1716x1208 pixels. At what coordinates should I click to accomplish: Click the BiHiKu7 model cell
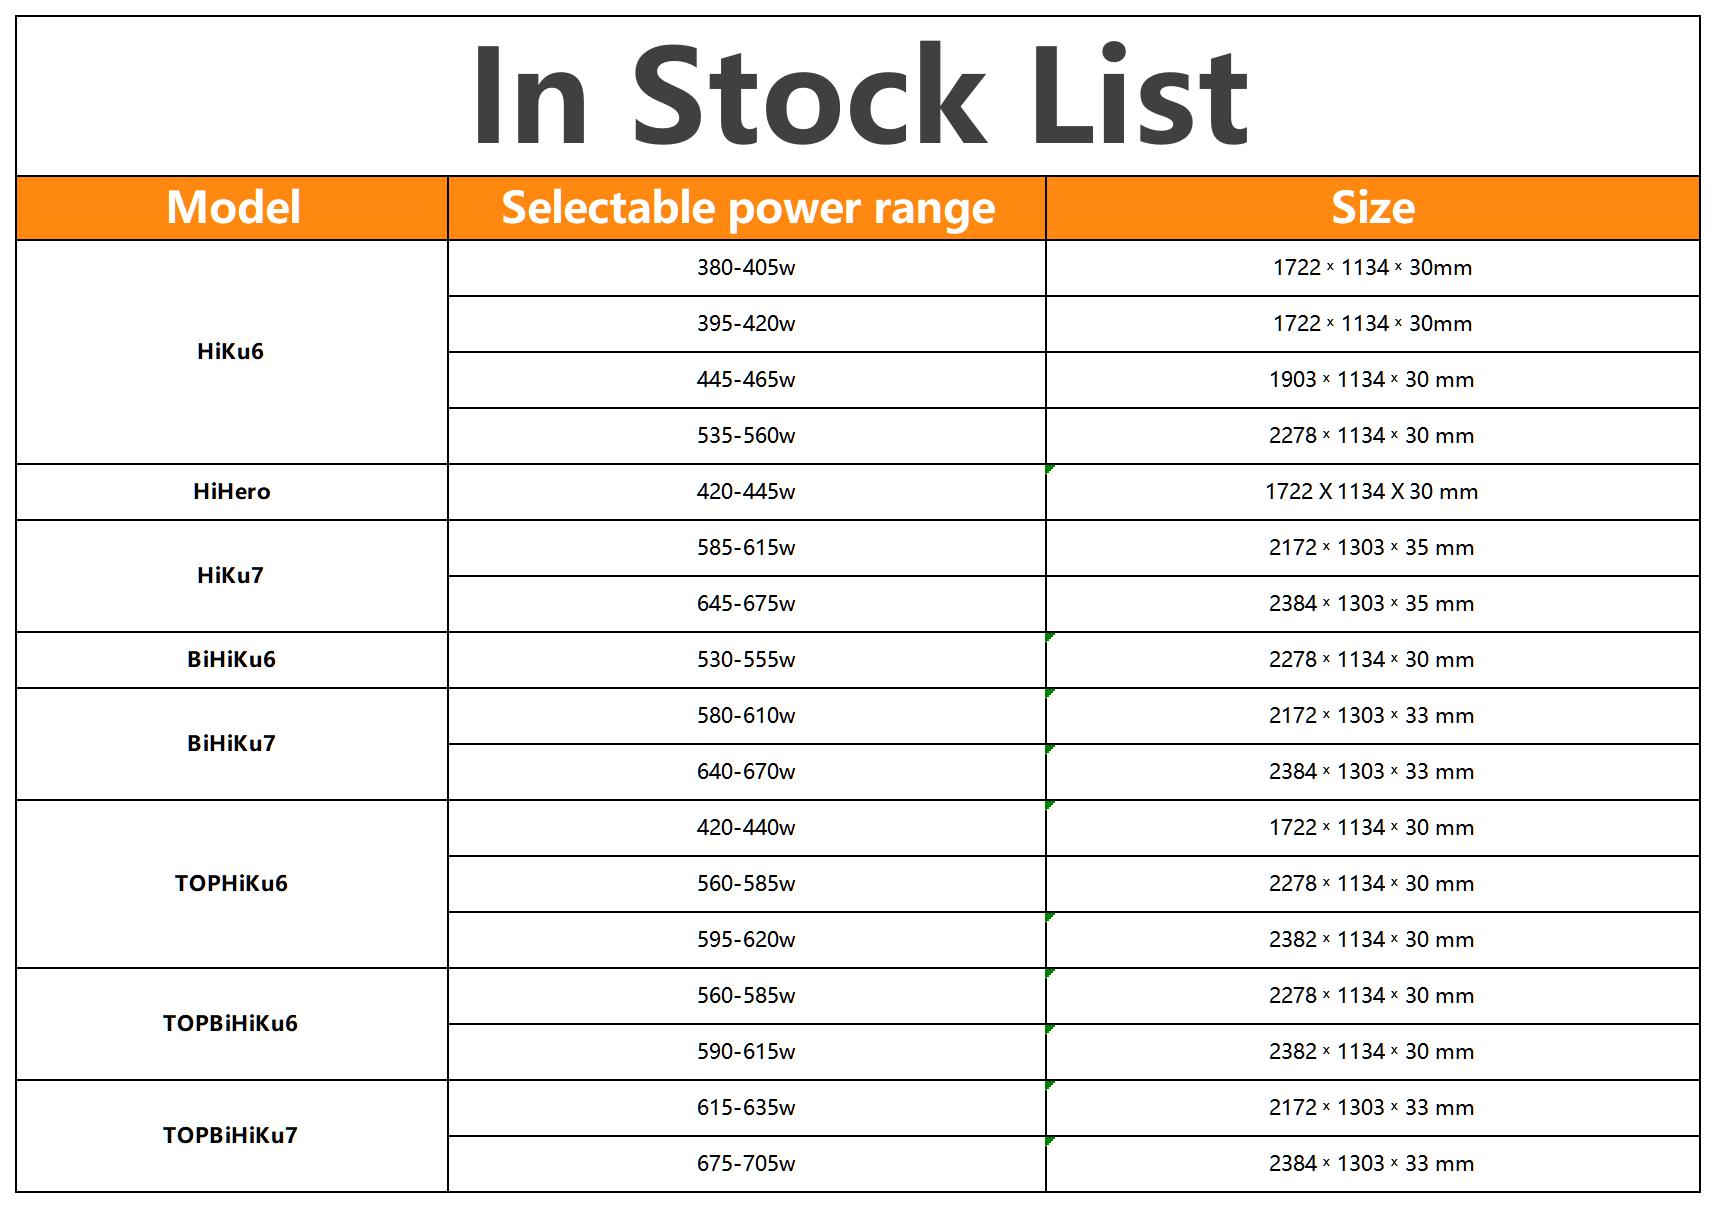[231, 743]
